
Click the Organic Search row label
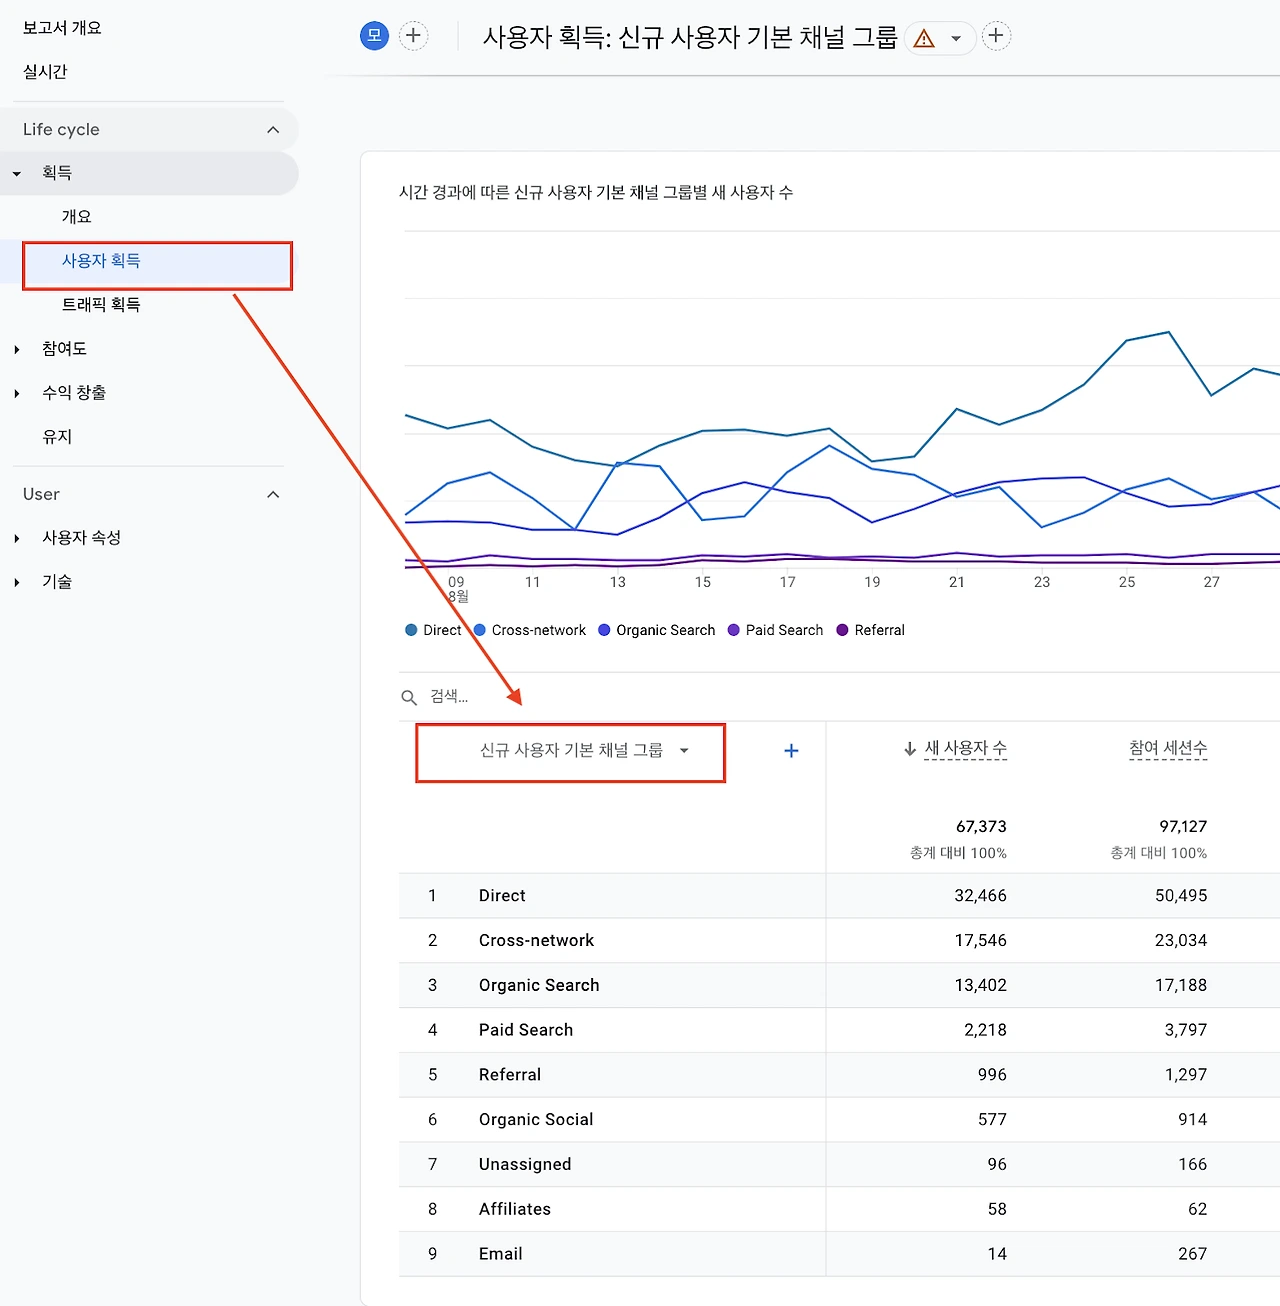tap(539, 986)
